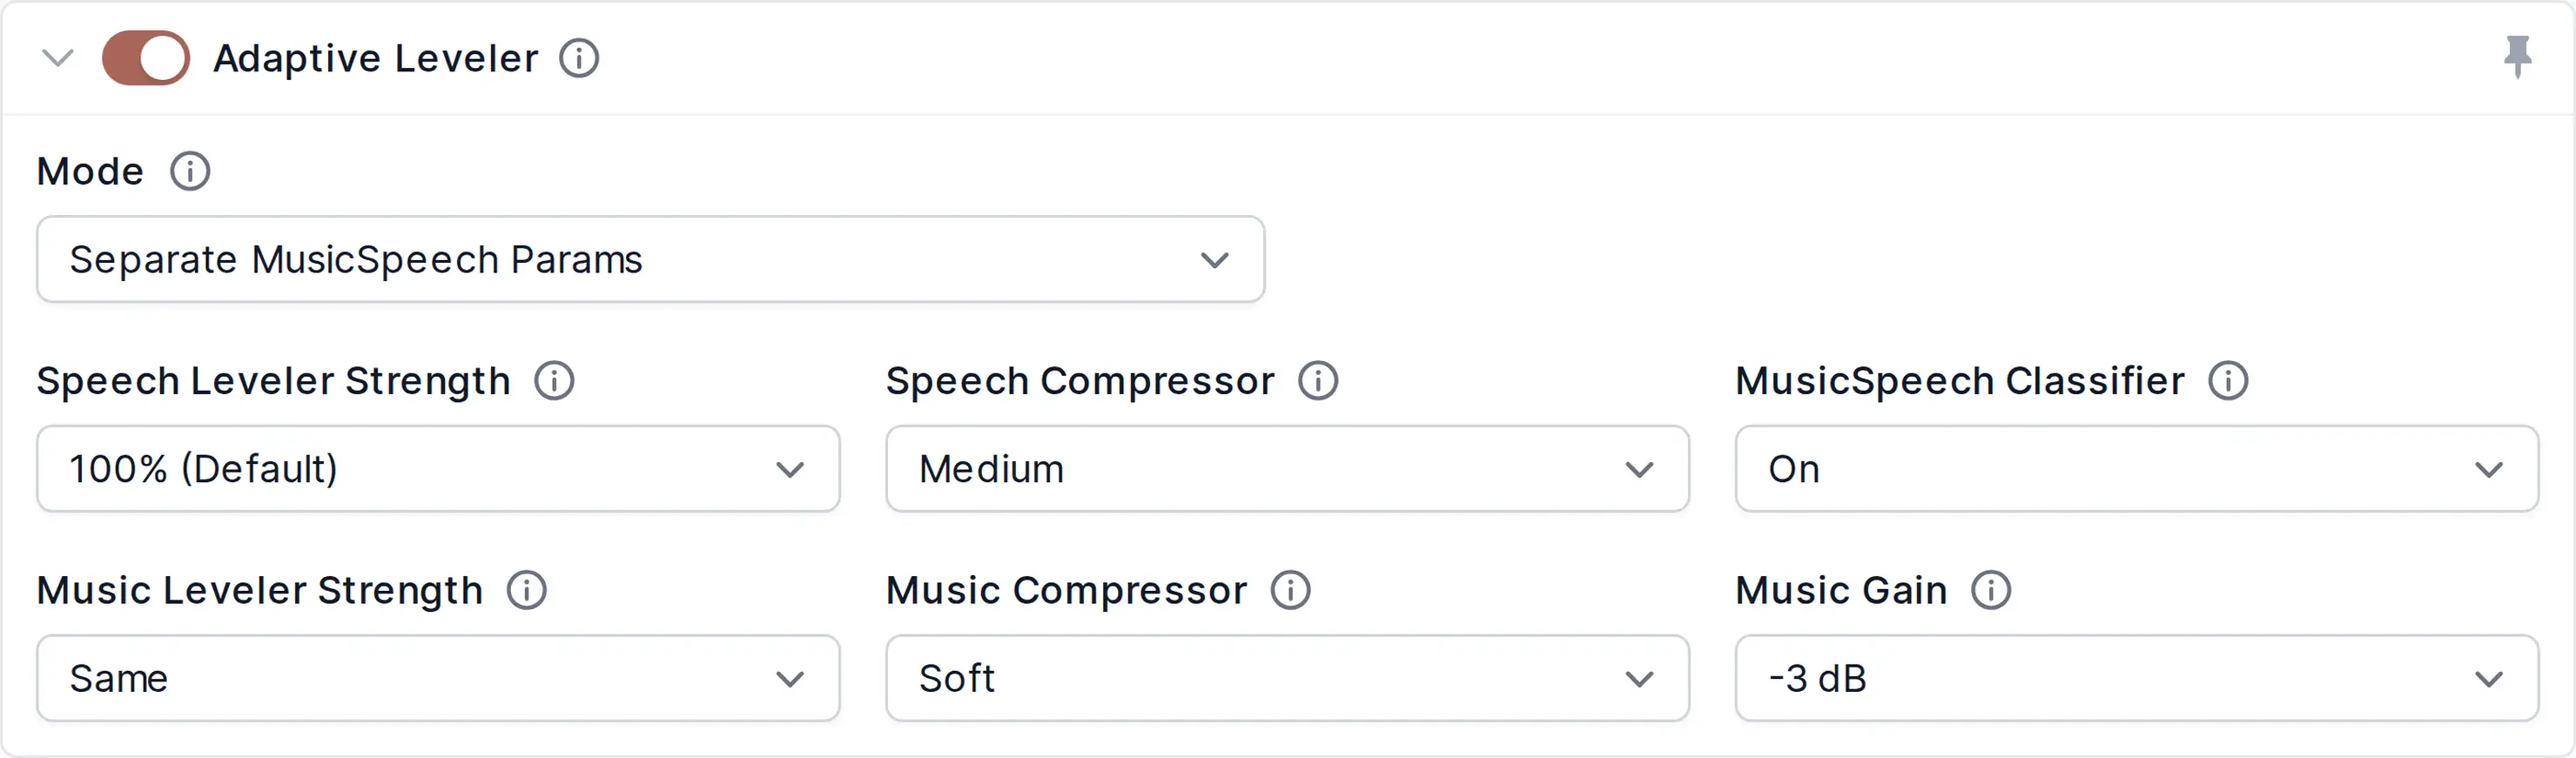Click the pin icon in panel header
2576x758 pixels.
point(2518,57)
